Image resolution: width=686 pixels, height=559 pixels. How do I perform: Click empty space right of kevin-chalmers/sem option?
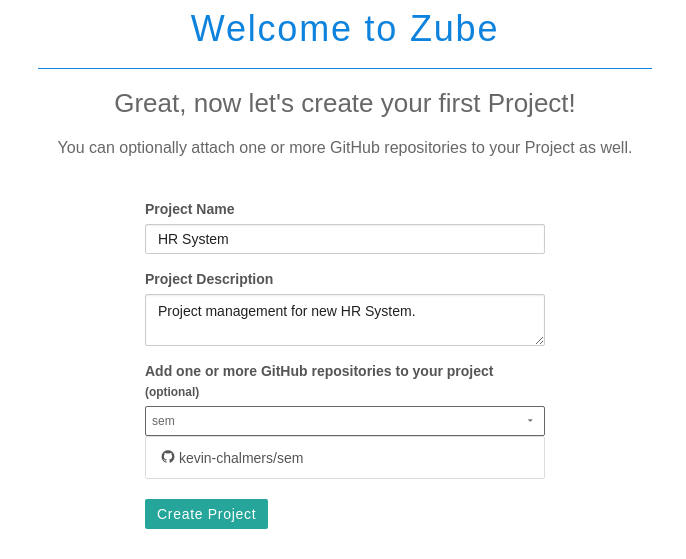430,458
